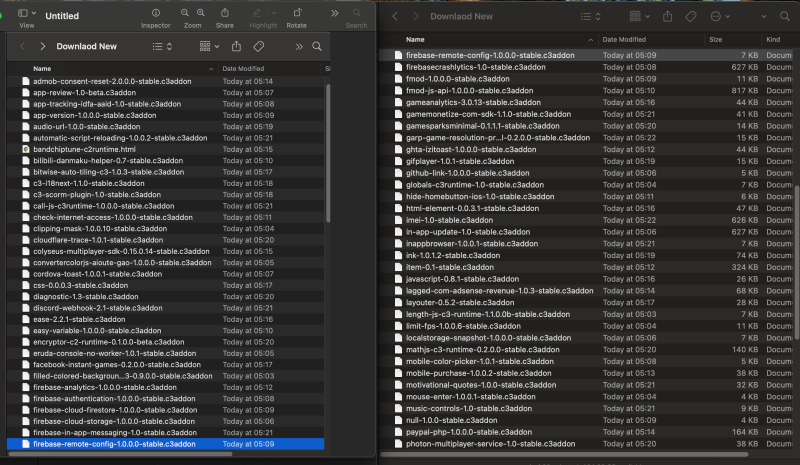The image size is (800, 465).
Task: Open the Highlight color dropdown arrow
Action: pos(274,13)
